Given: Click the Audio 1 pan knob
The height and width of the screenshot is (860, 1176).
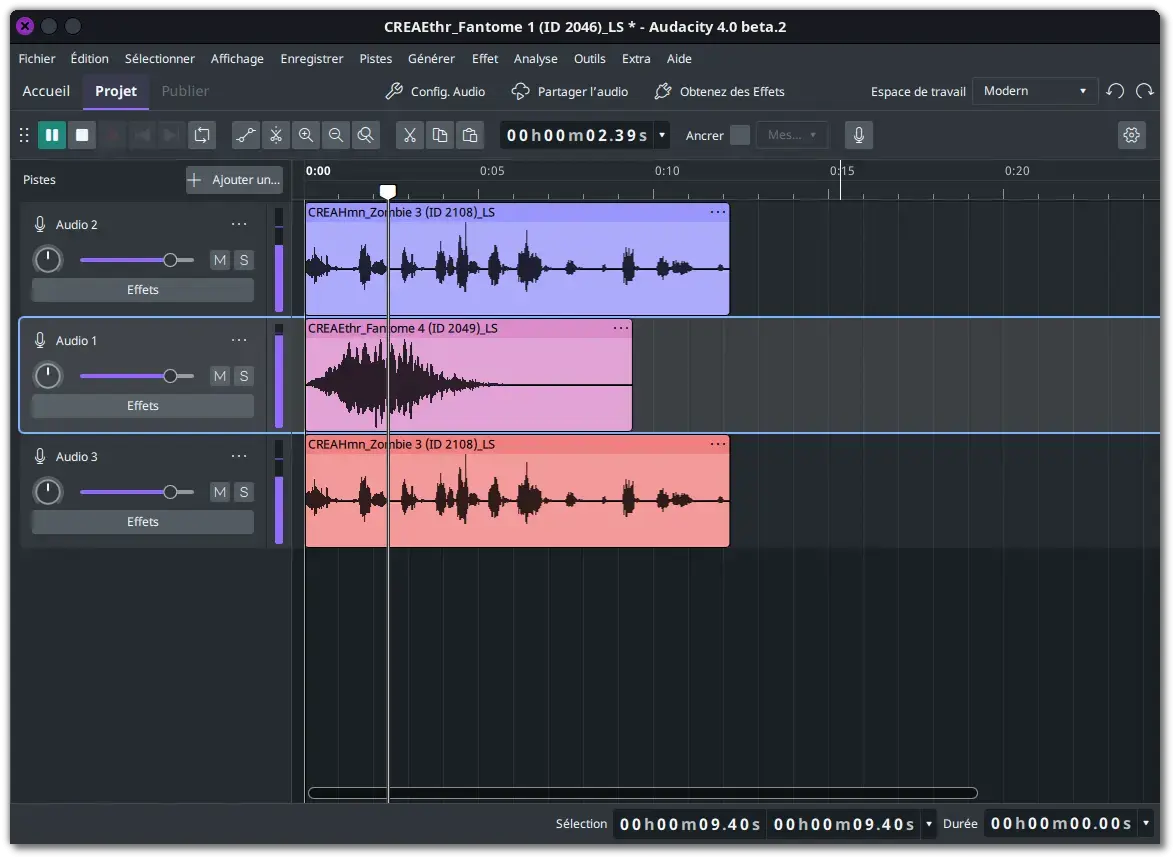Looking at the screenshot, I should point(48,377).
